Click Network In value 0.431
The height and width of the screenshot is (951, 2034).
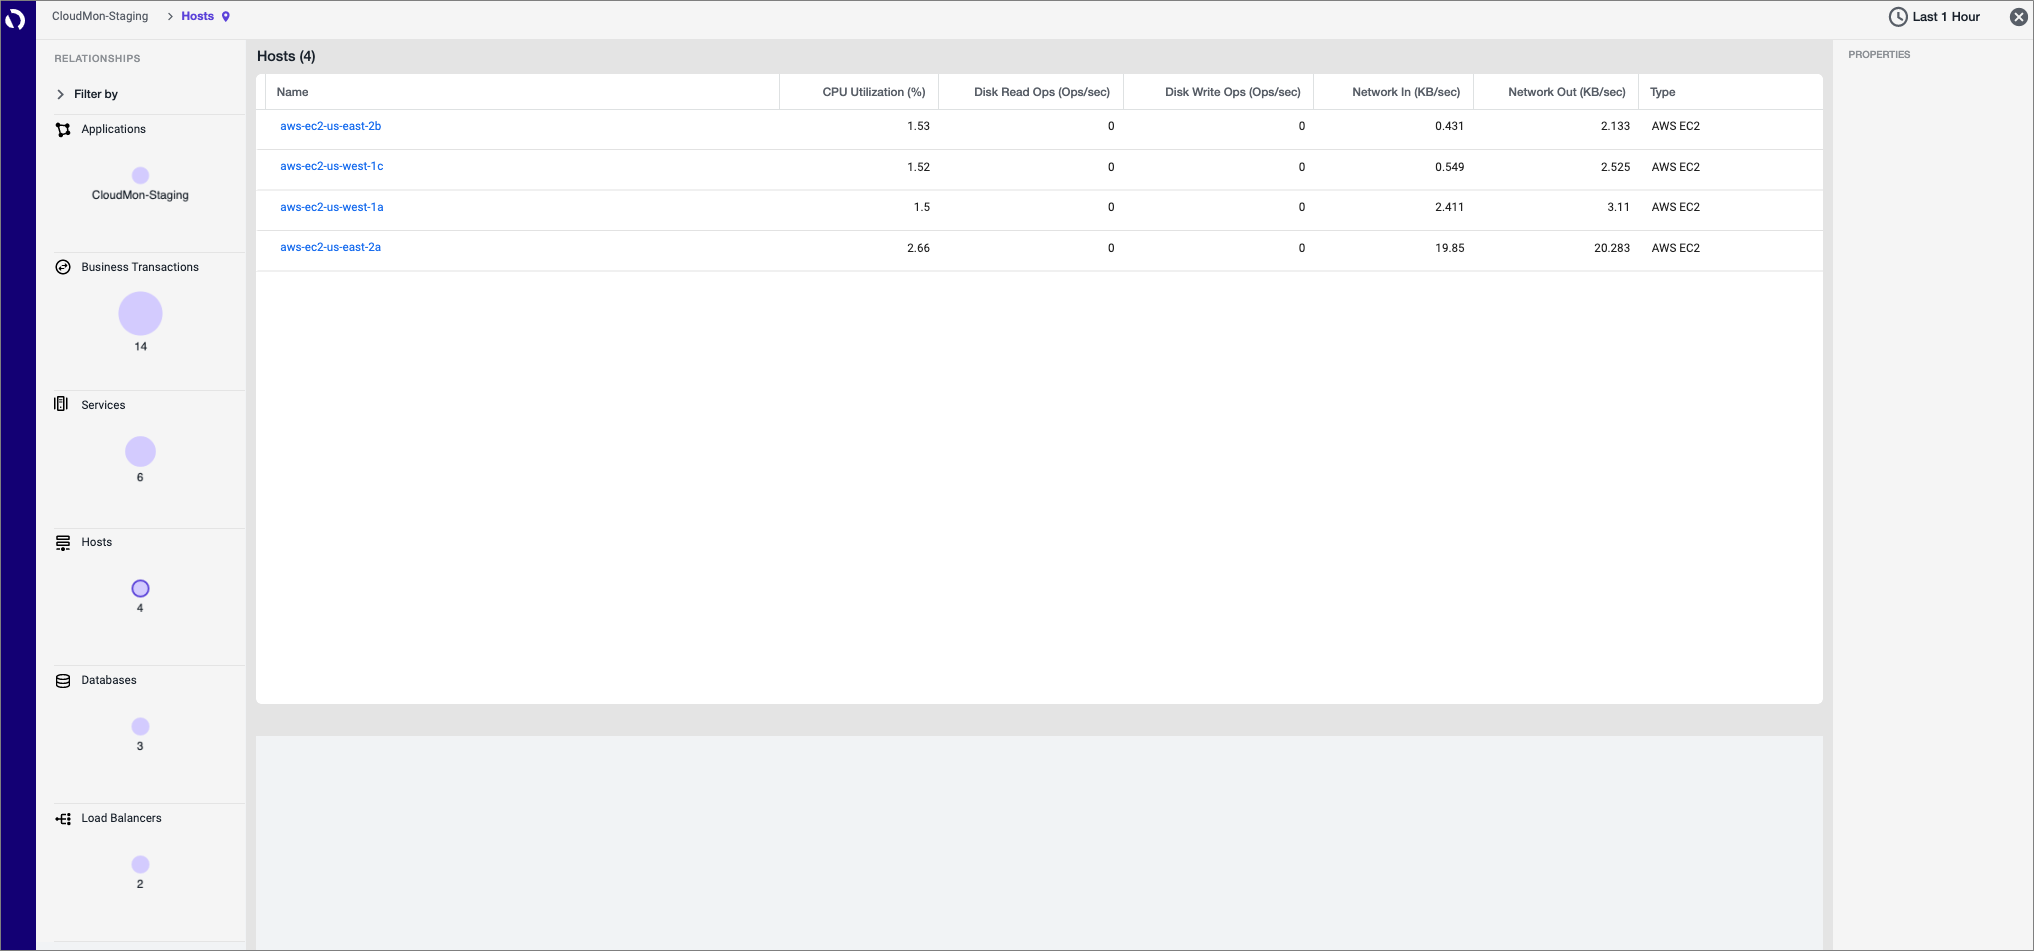(1449, 126)
